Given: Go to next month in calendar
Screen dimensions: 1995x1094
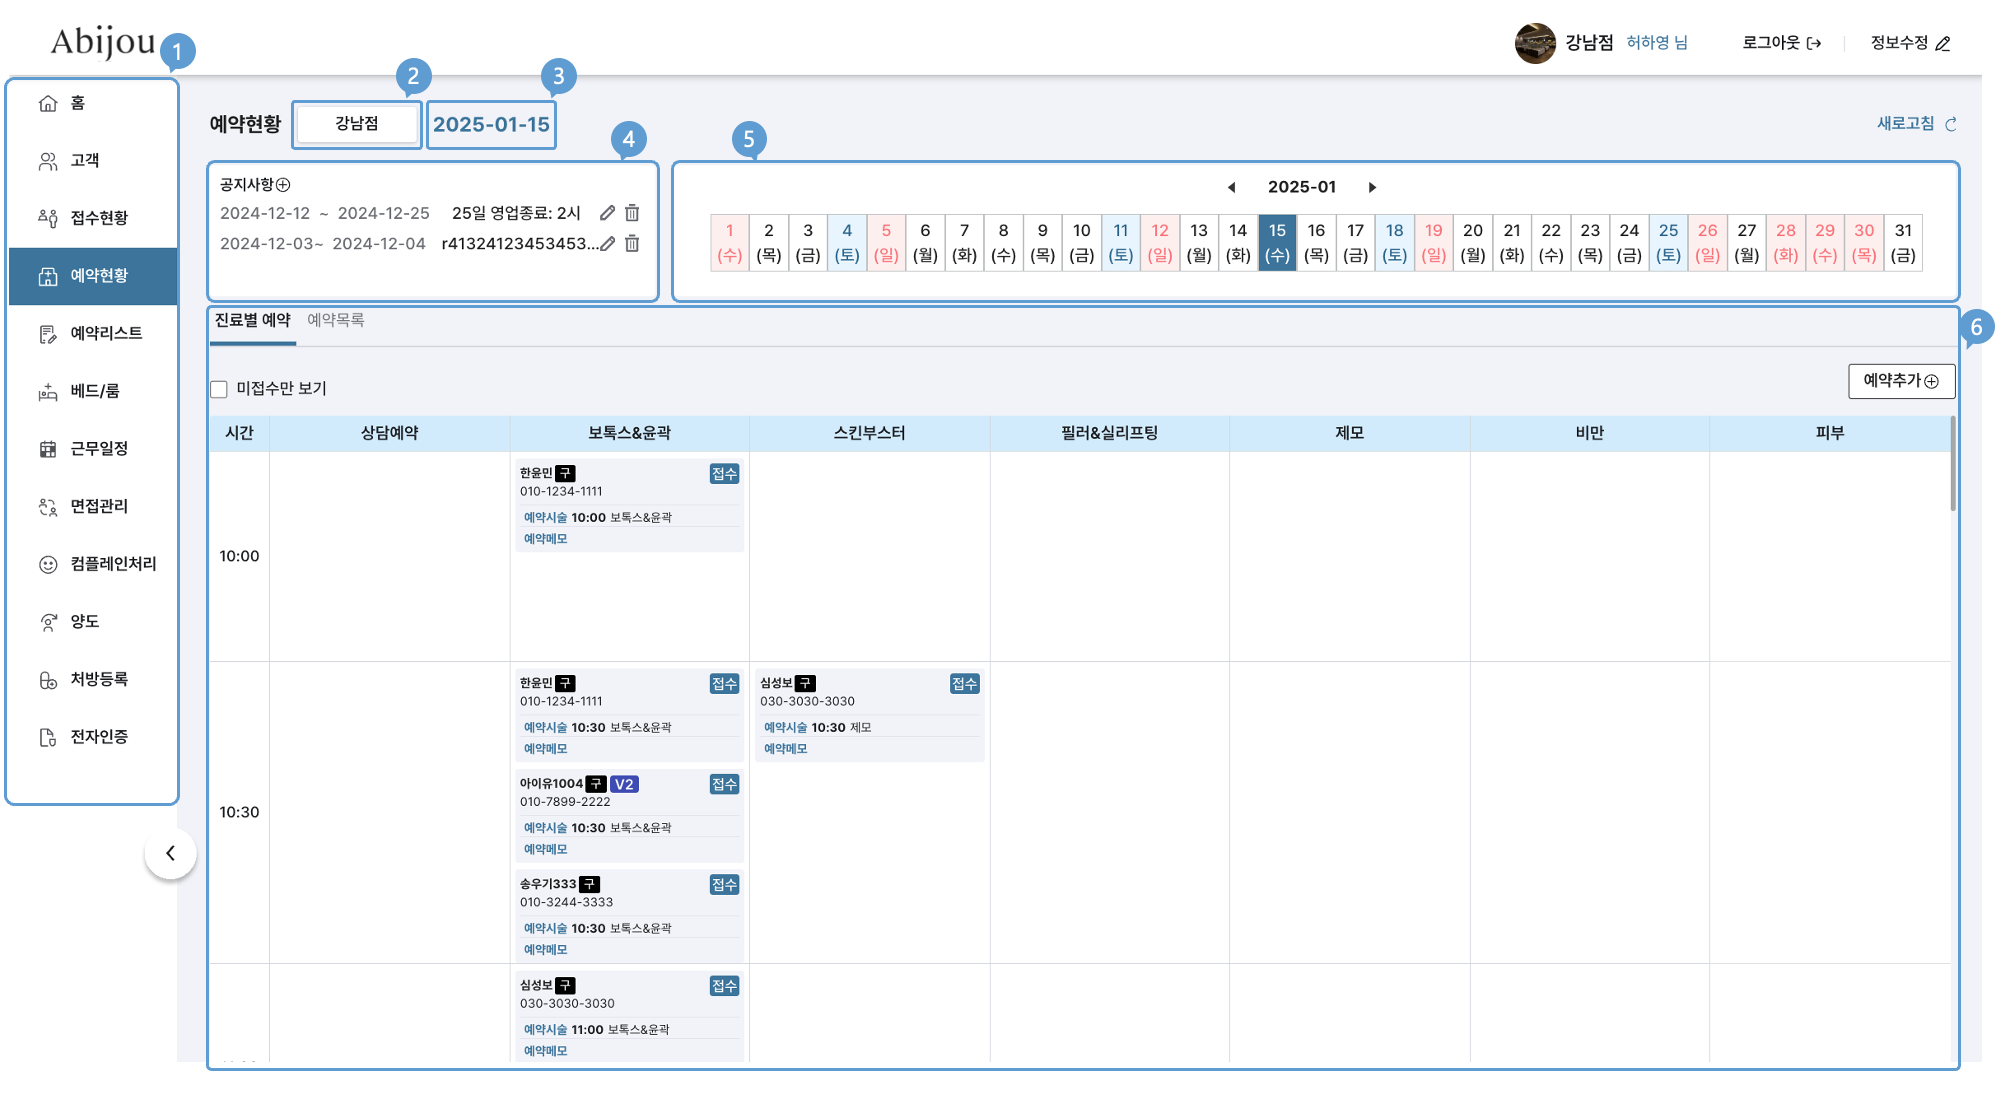Looking at the screenshot, I should [1372, 187].
